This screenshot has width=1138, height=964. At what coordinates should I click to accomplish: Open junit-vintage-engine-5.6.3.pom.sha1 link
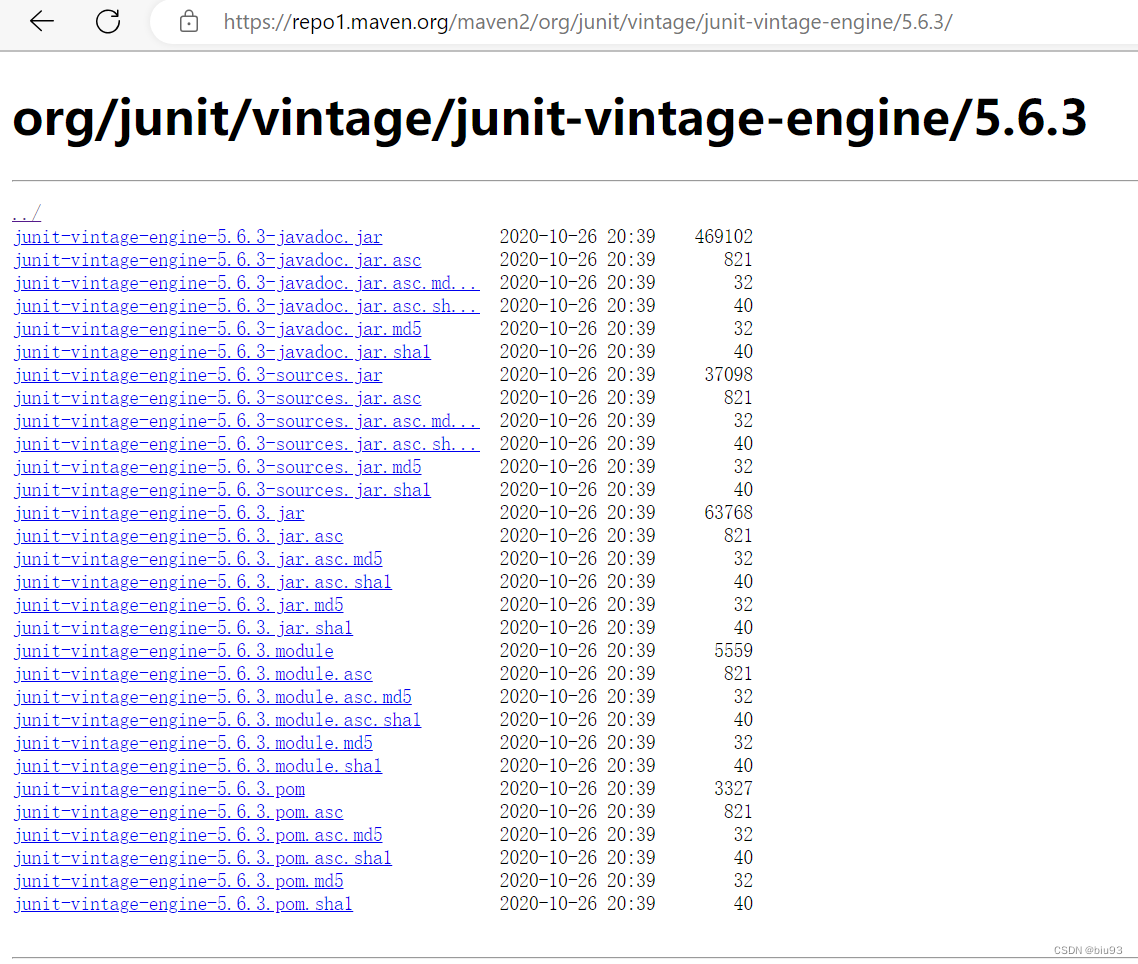(x=182, y=903)
